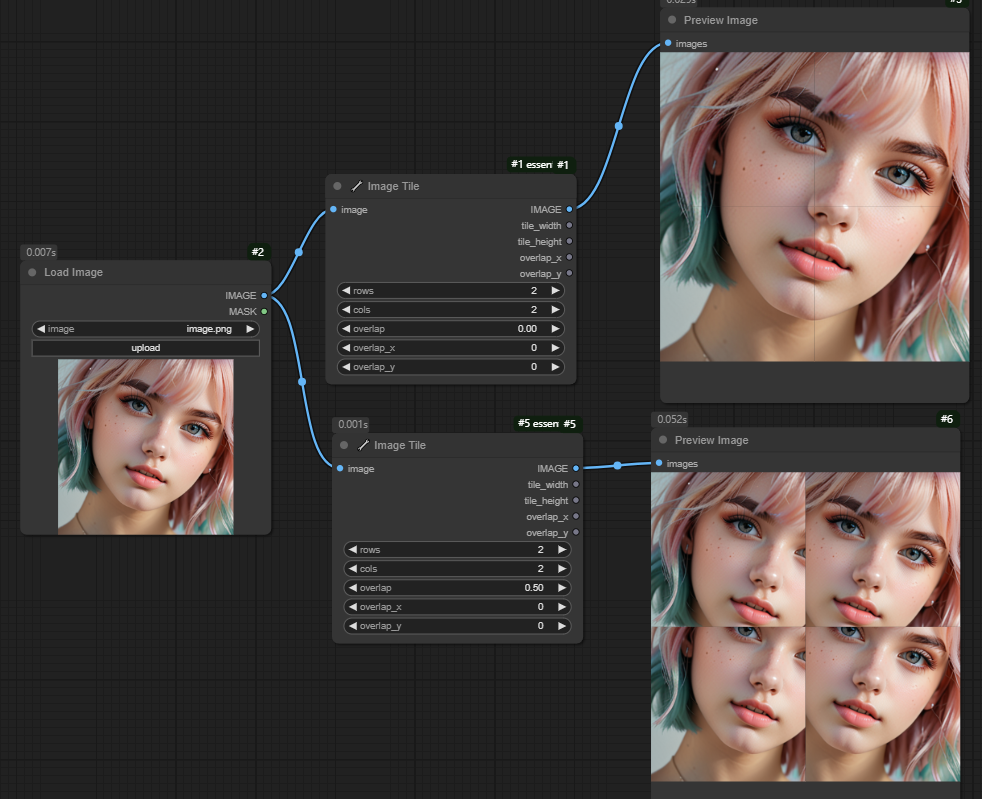Image resolution: width=982 pixels, height=799 pixels.
Task: Click the upload button in Load Image
Action: [x=146, y=348]
